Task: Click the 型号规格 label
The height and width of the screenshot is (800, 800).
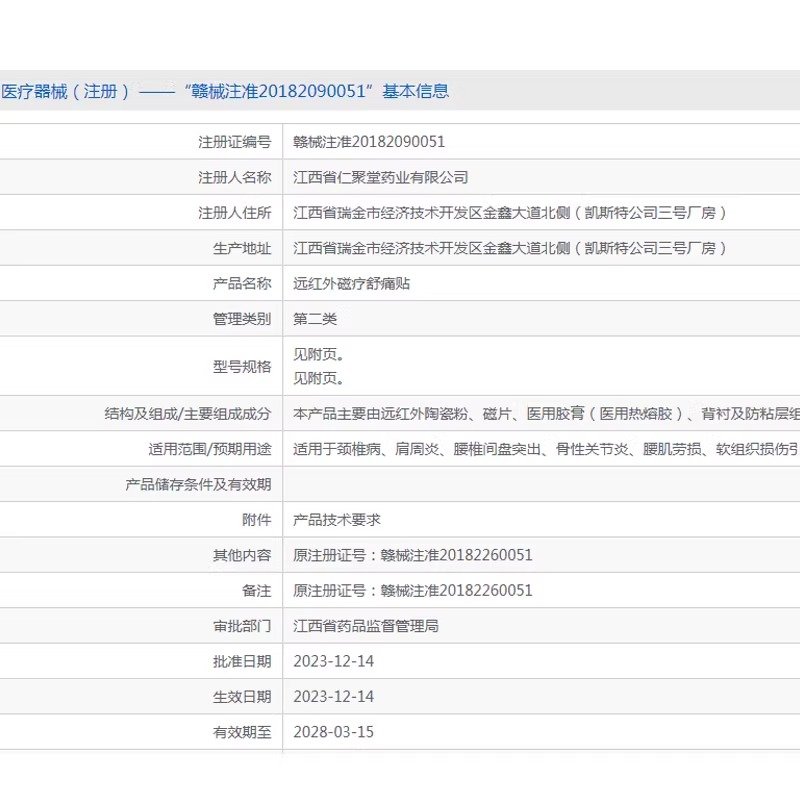Action: point(242,366)
